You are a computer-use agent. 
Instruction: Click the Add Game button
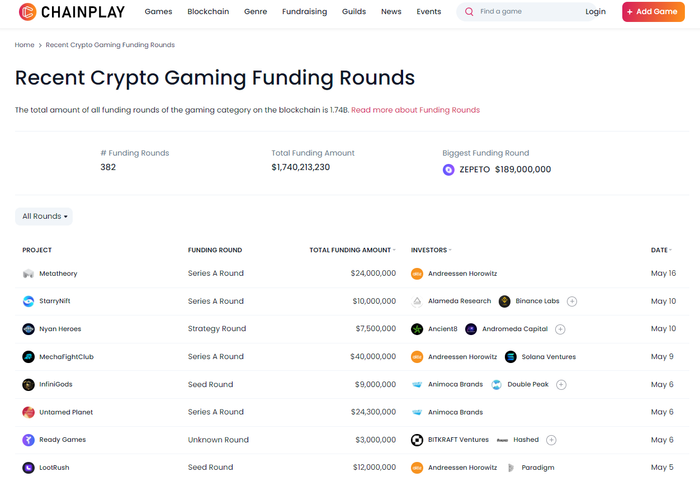pyautogui.click(x=653, y=12)
